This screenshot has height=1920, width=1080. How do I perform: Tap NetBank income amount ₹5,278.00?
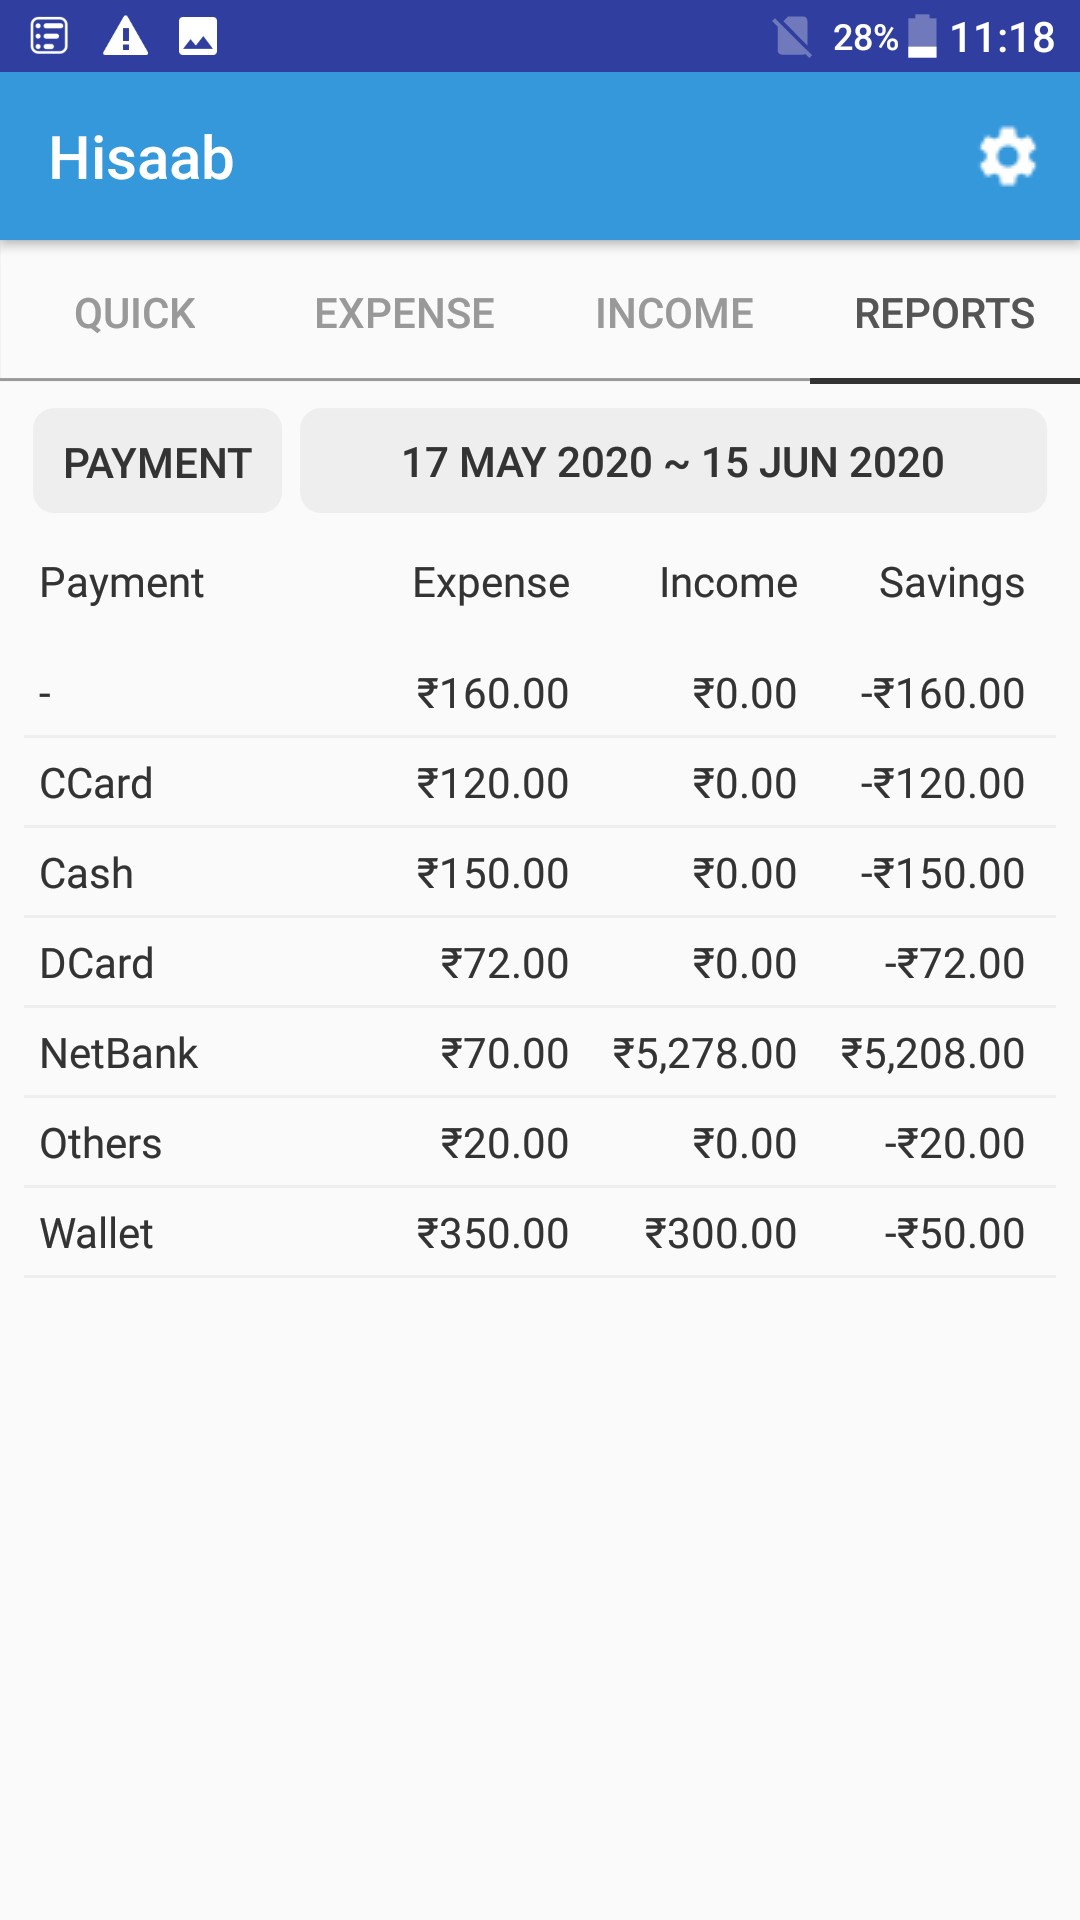click(705, 1053)
